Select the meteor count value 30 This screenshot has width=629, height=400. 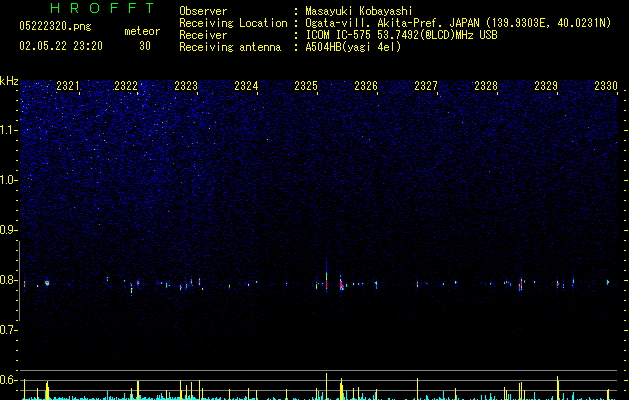[x=145, y=46]
